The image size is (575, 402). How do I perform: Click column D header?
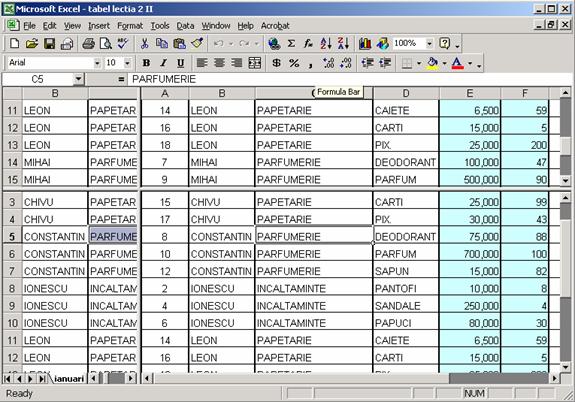click(406, 94)
